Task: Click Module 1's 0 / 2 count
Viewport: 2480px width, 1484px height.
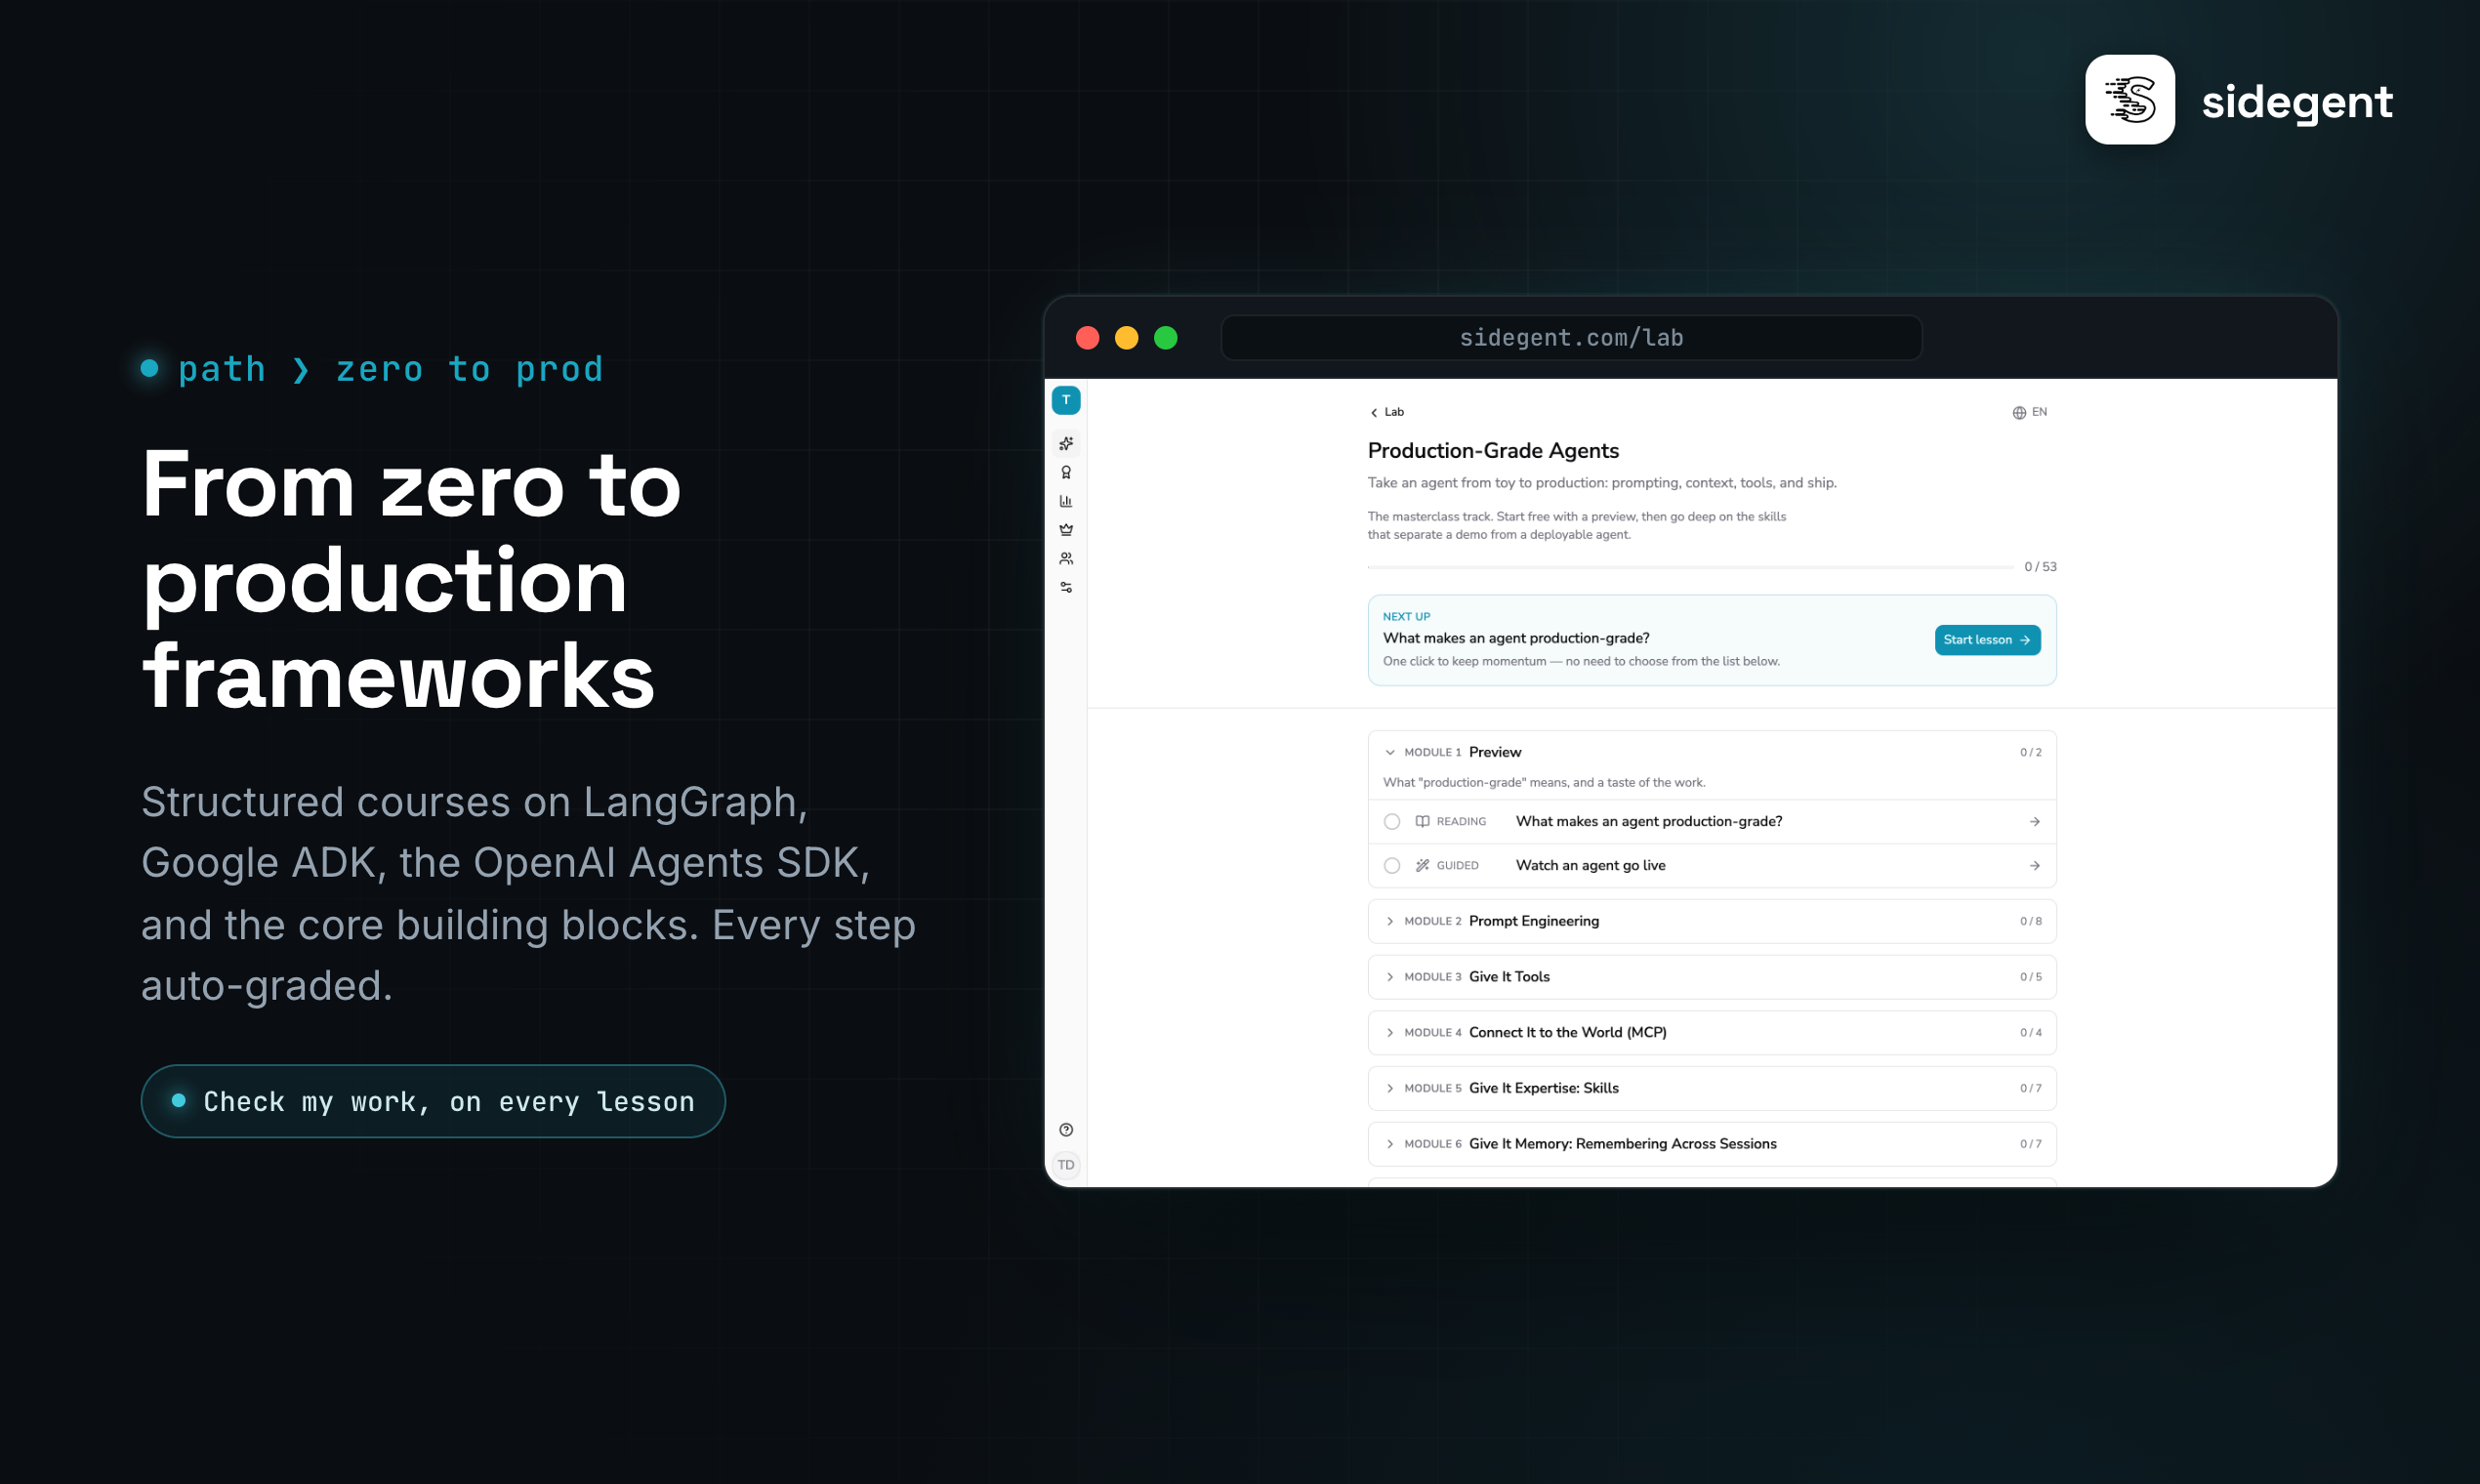Action: click(x=2030, y=752)
